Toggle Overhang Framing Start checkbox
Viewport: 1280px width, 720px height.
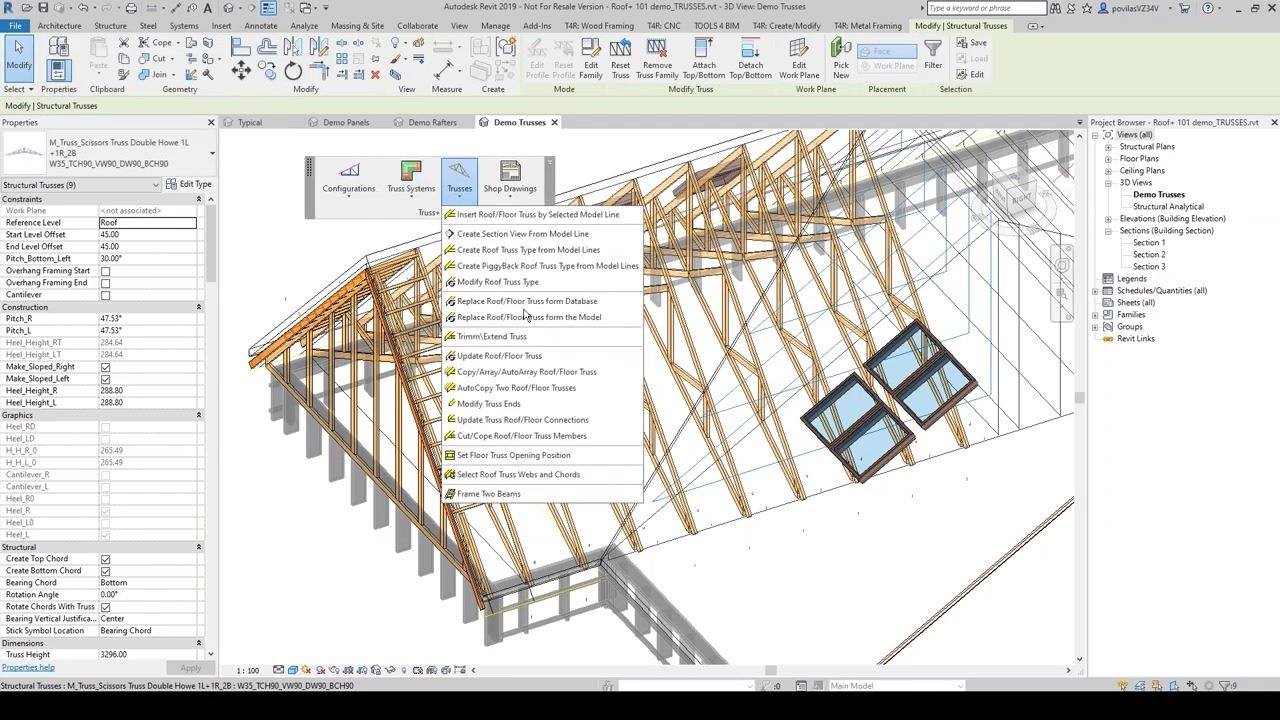tap(105, 271)
